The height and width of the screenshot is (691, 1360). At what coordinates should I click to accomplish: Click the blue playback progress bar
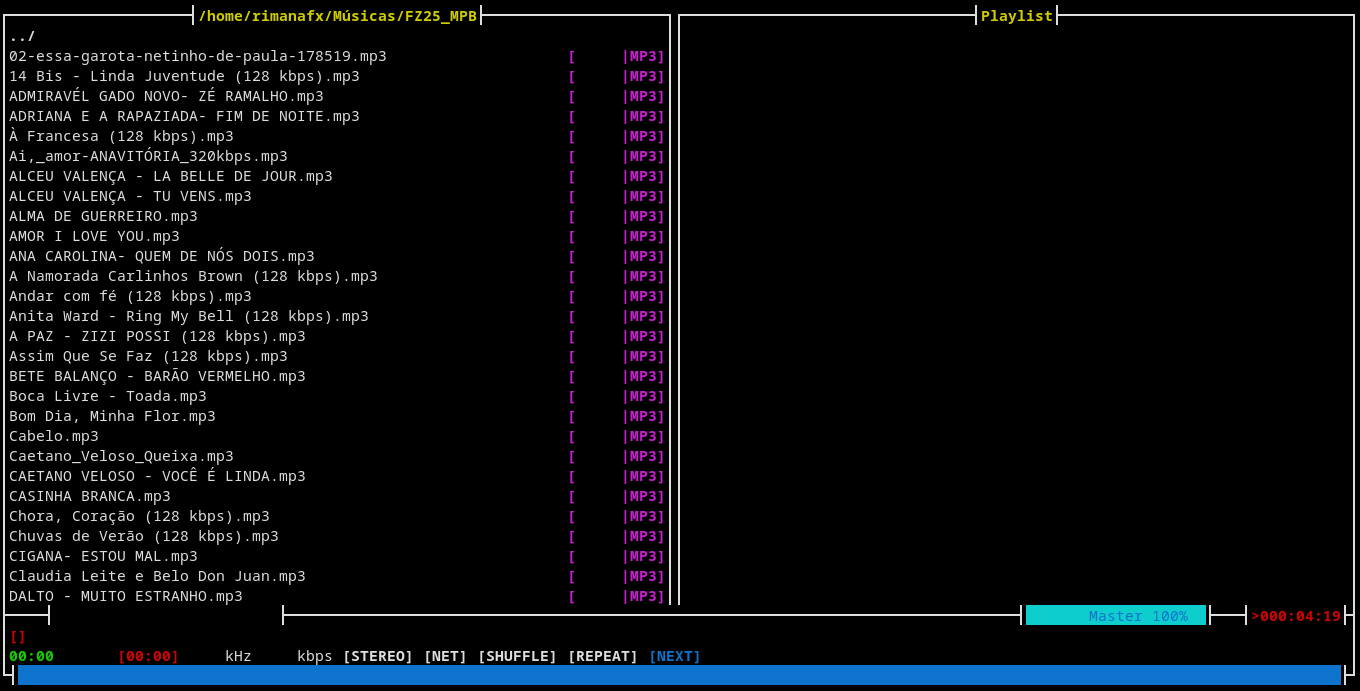point(679,675)
